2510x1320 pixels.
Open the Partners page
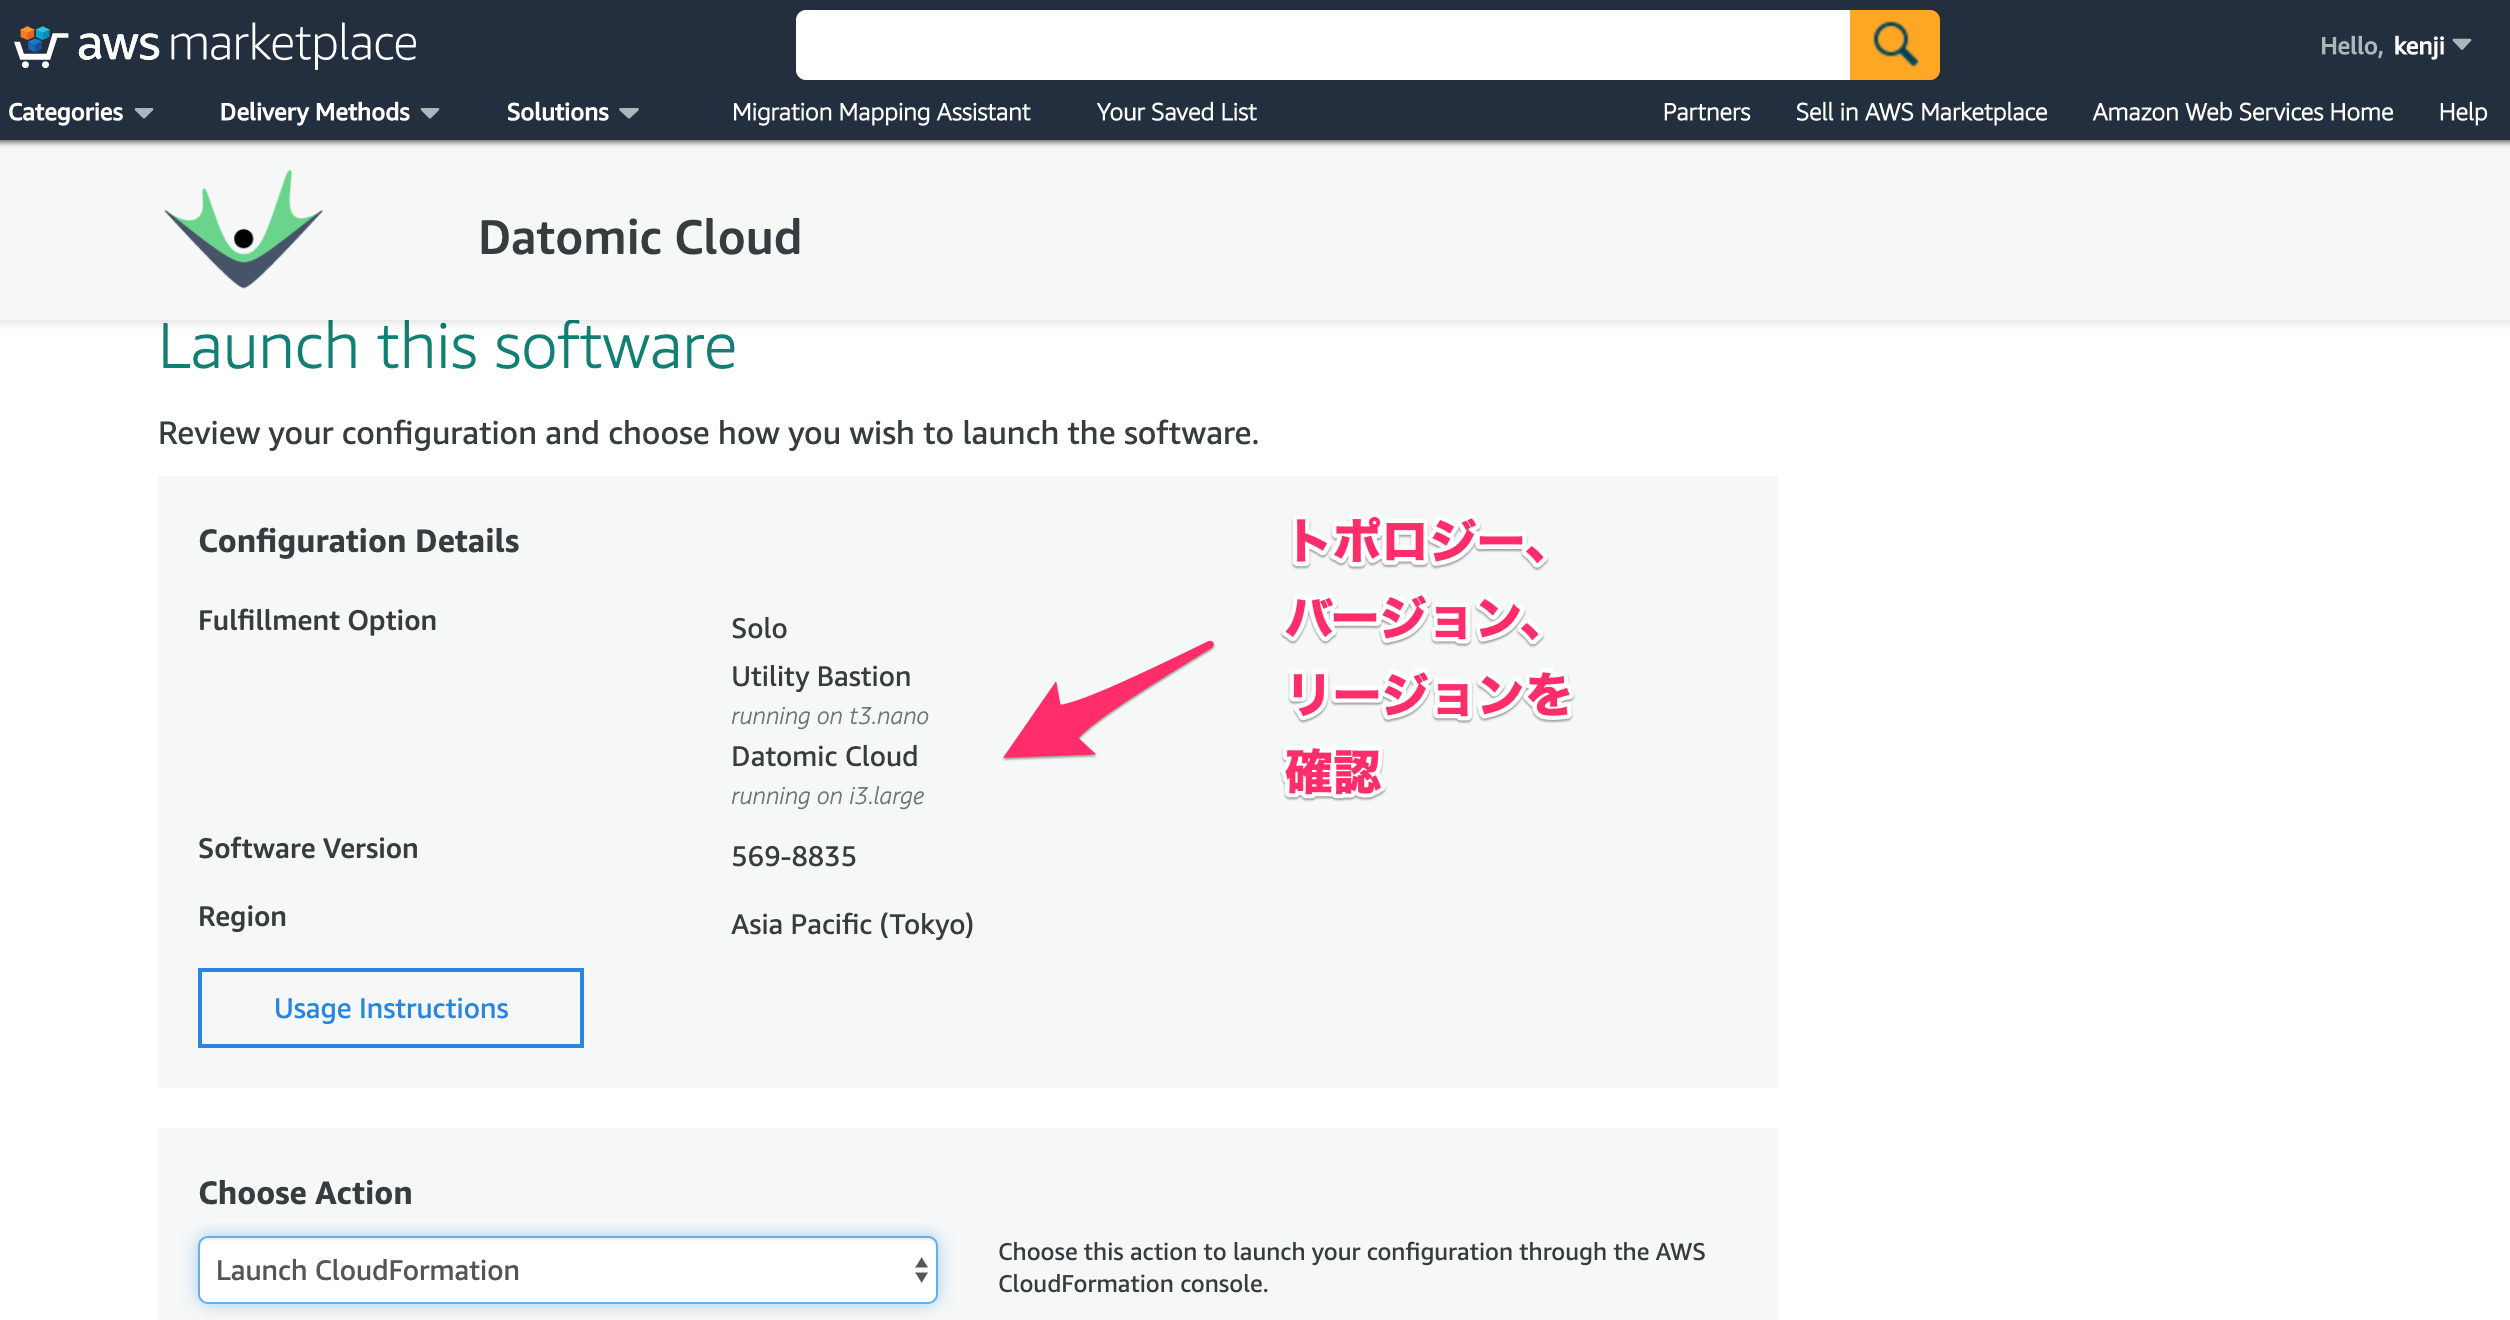(x=1706, y=112)
